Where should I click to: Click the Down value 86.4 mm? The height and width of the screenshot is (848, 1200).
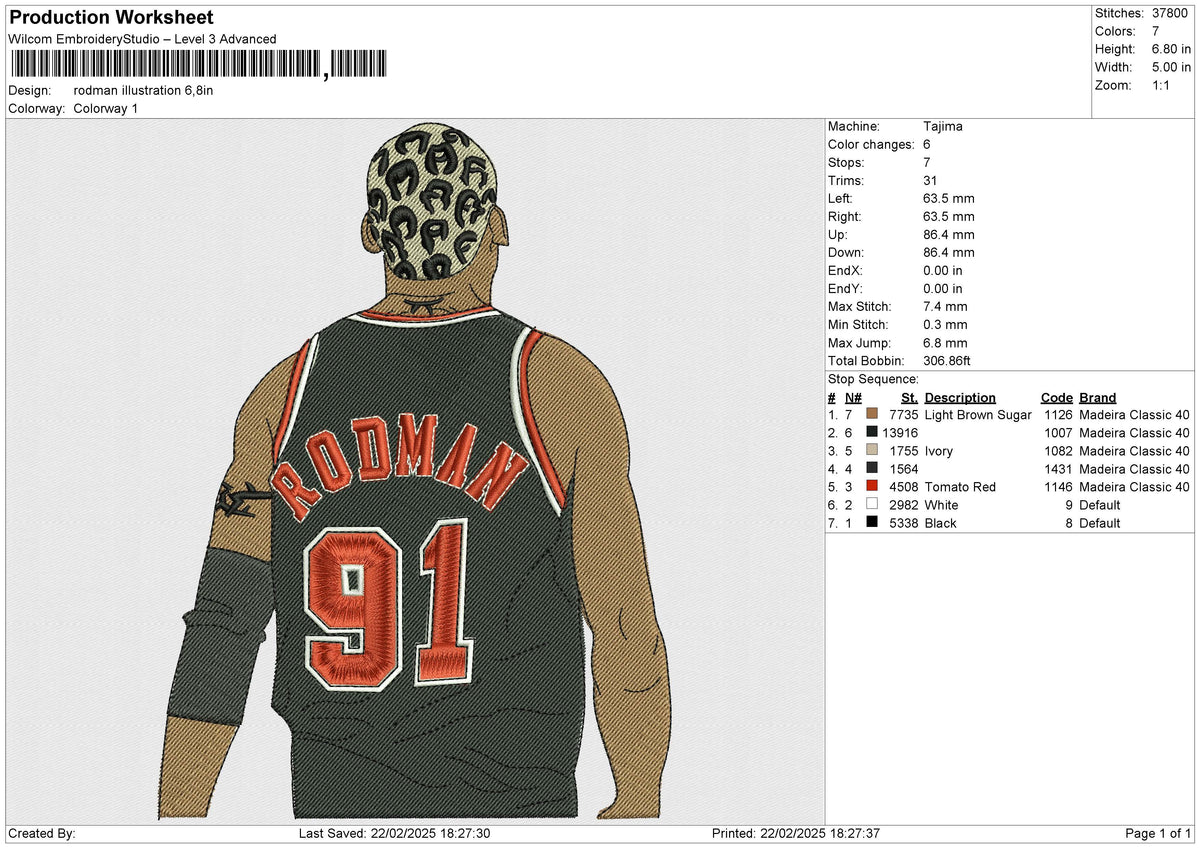(948, 253)
